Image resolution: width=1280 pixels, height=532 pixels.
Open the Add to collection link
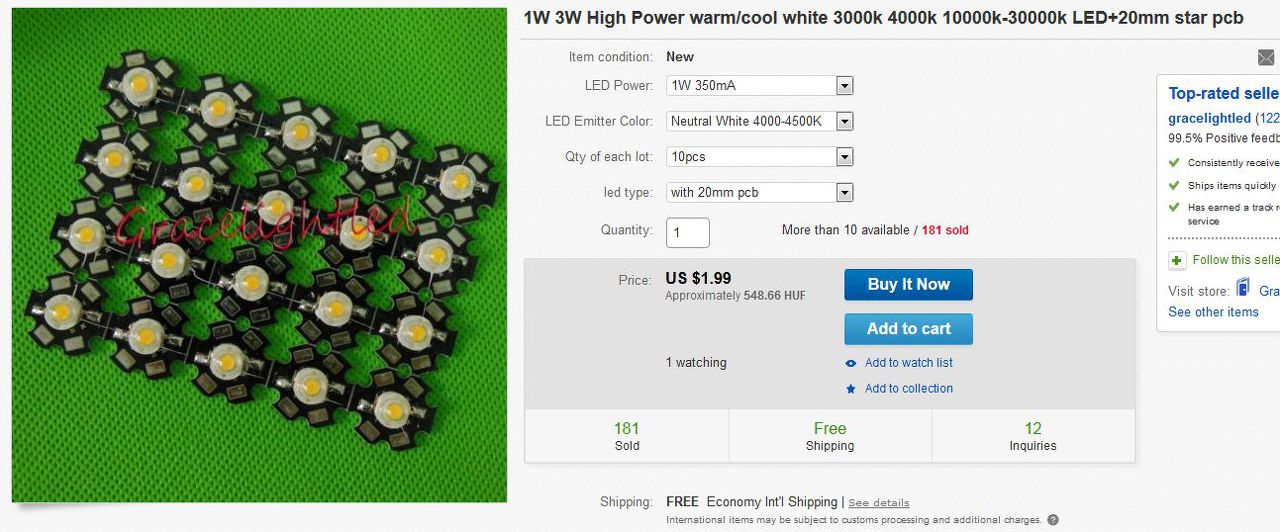(909, 389)
